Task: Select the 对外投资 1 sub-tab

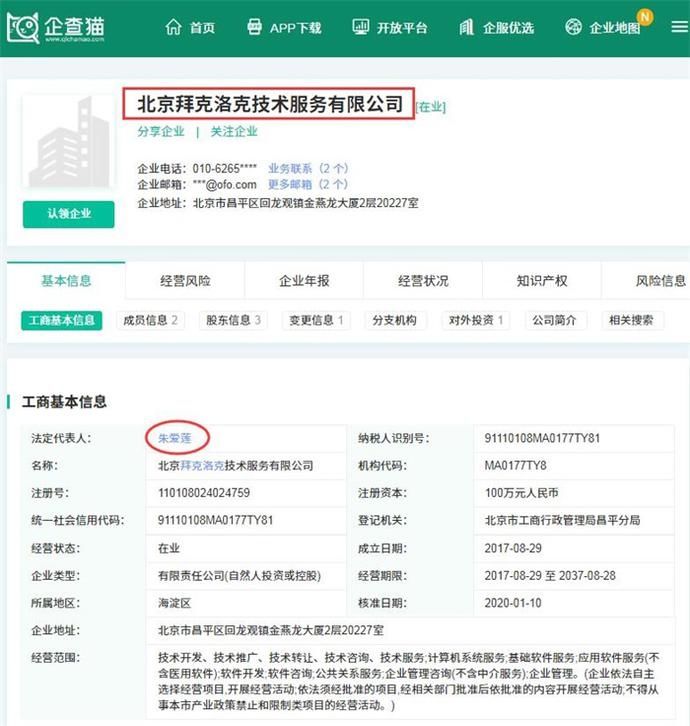Action: pyautogui.click(x=476, y=320)
